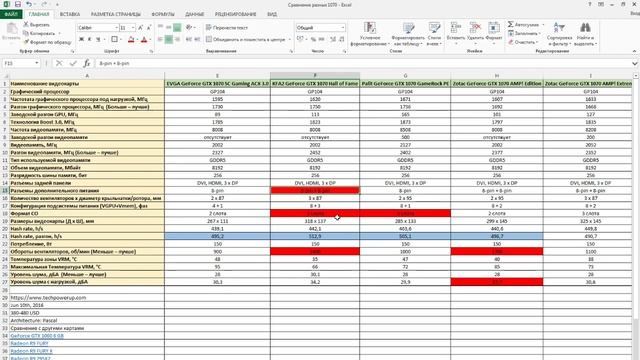Undo the last action
This screenshot has height=360, width=640.
point(29,4)
